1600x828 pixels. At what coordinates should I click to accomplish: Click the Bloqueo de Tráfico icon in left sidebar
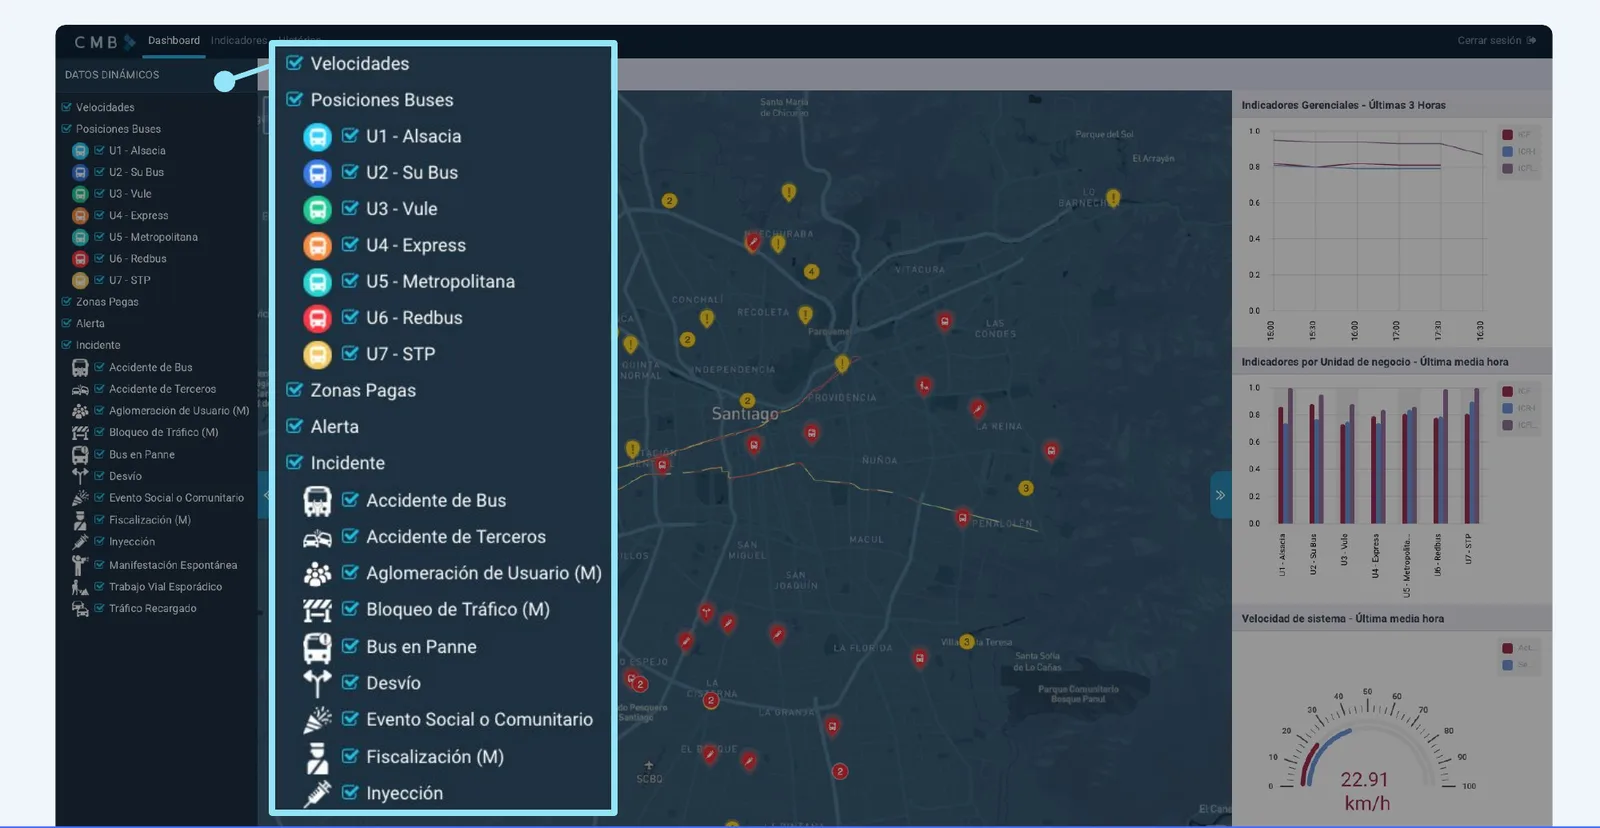click(x=80, y=433)
